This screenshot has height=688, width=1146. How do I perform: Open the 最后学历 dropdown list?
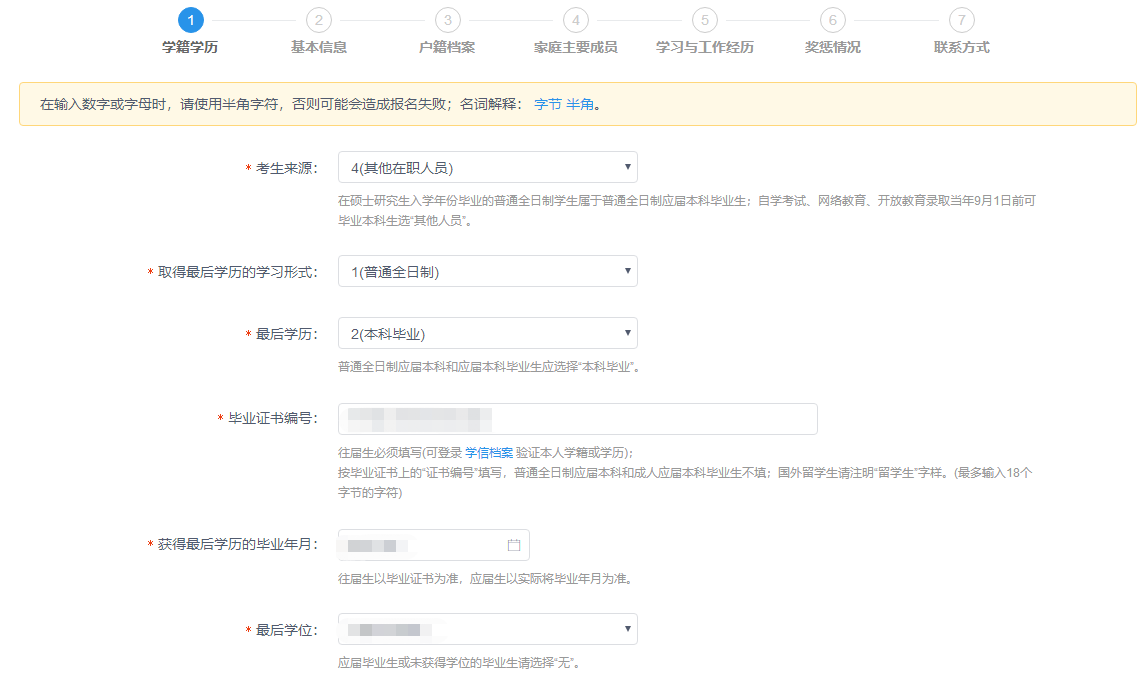pyautogui.click(x=487, y=332)
